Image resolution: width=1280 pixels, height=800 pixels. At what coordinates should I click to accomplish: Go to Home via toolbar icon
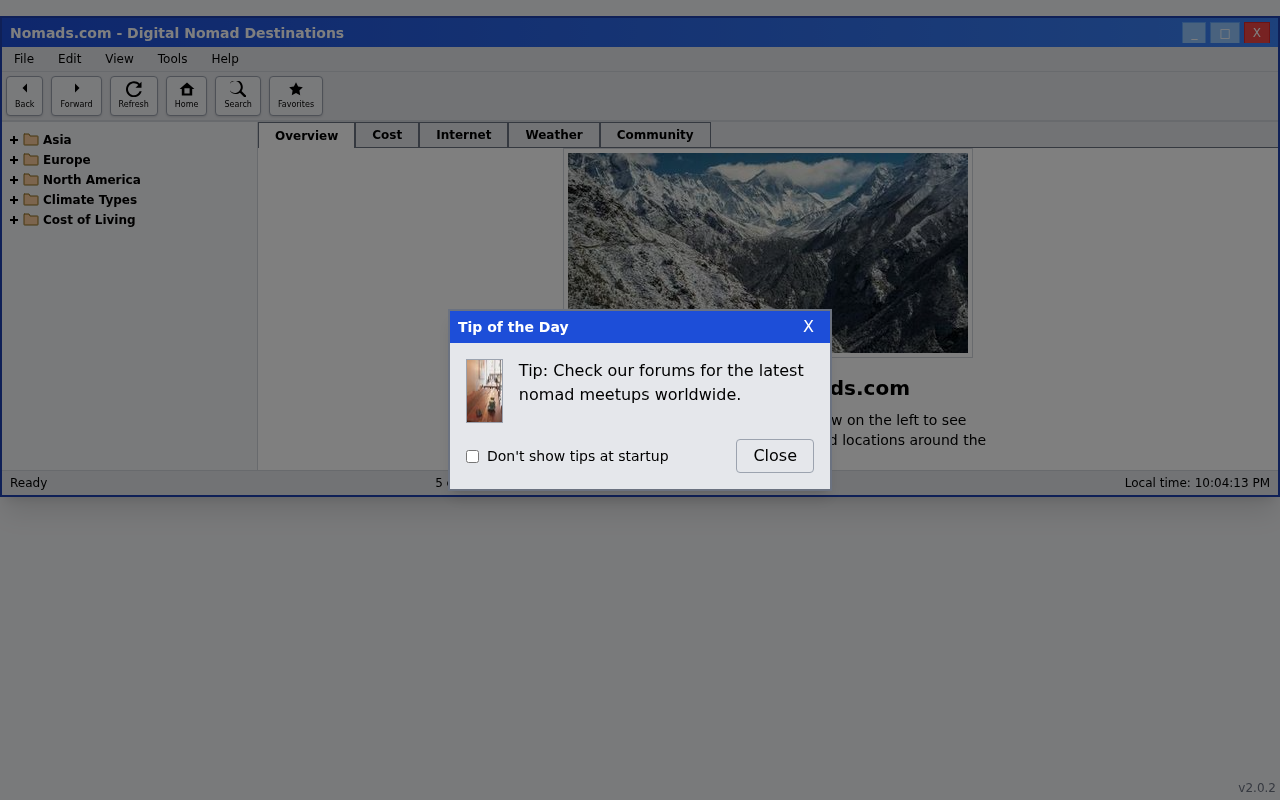pyautogui.click(x=186, y=89)
